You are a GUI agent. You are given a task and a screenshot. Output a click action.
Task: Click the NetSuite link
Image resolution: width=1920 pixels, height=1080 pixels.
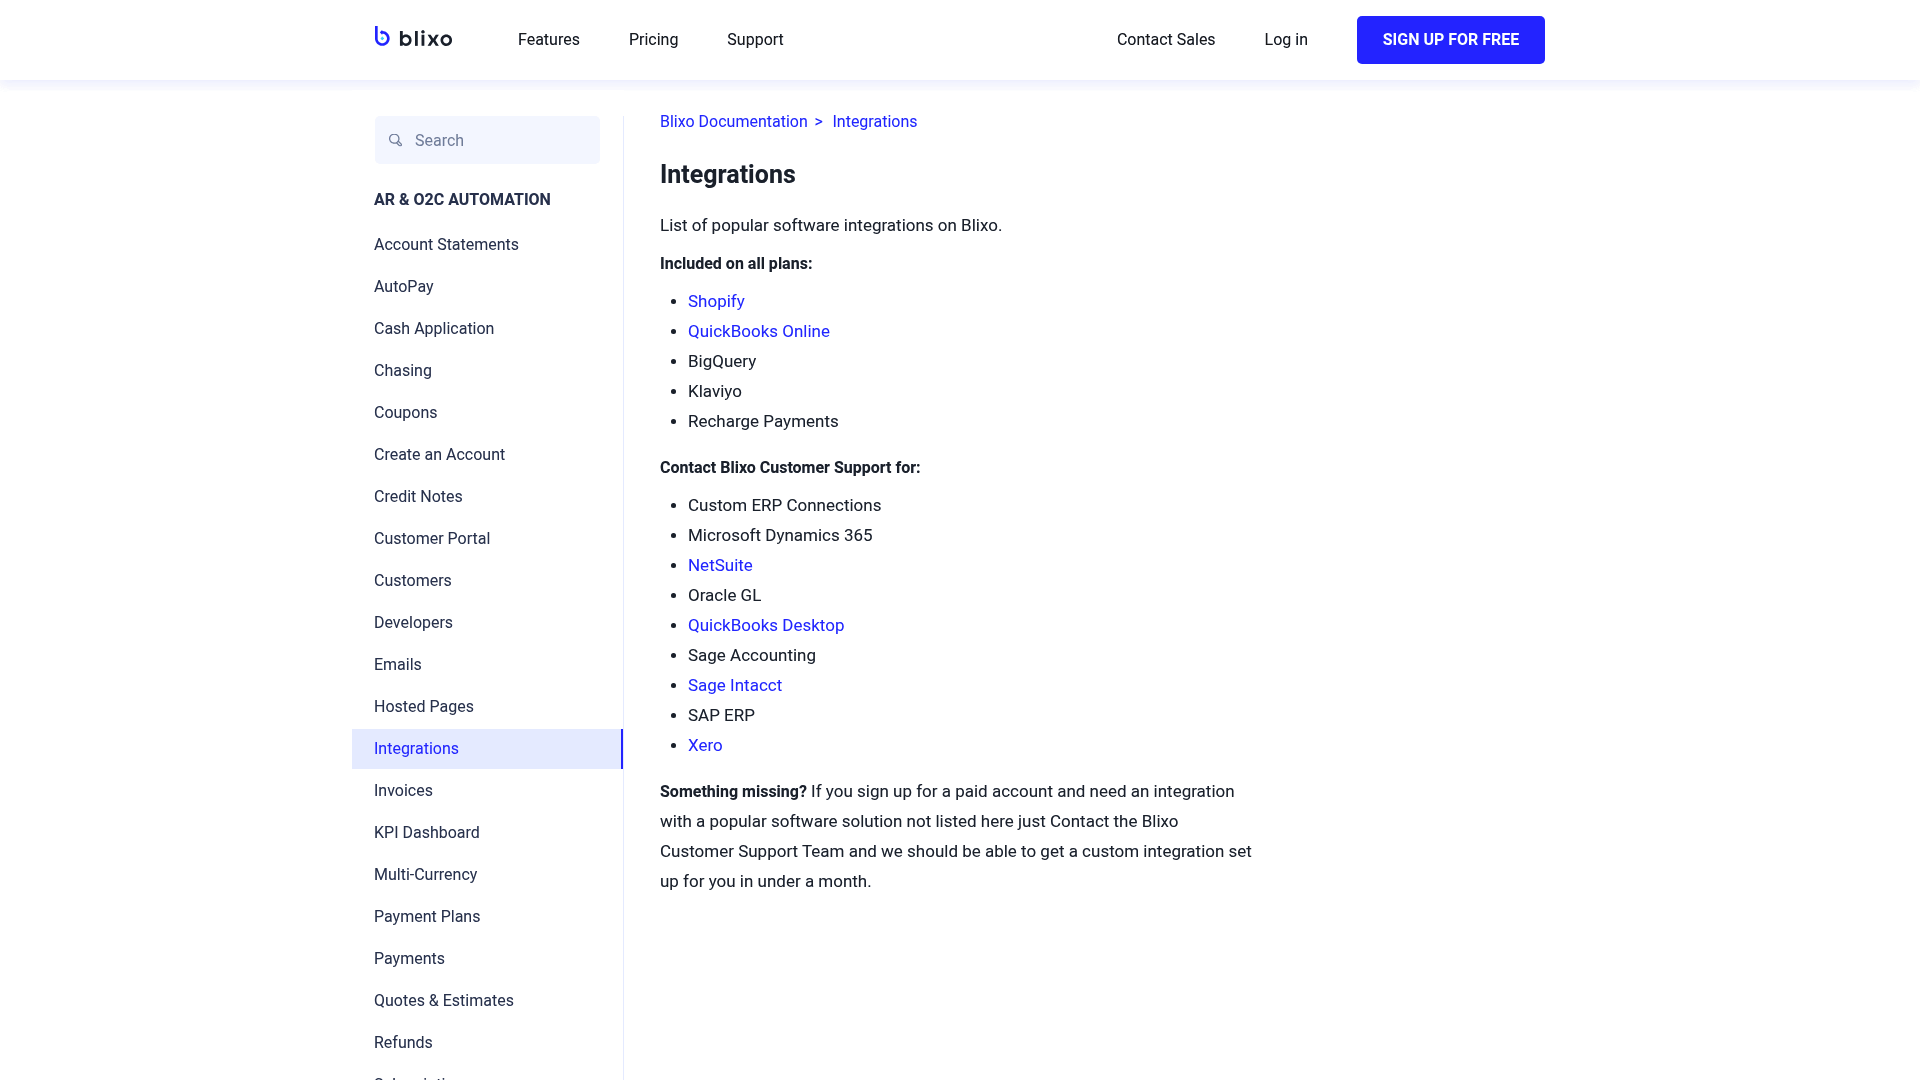click(x=720, y=565)
